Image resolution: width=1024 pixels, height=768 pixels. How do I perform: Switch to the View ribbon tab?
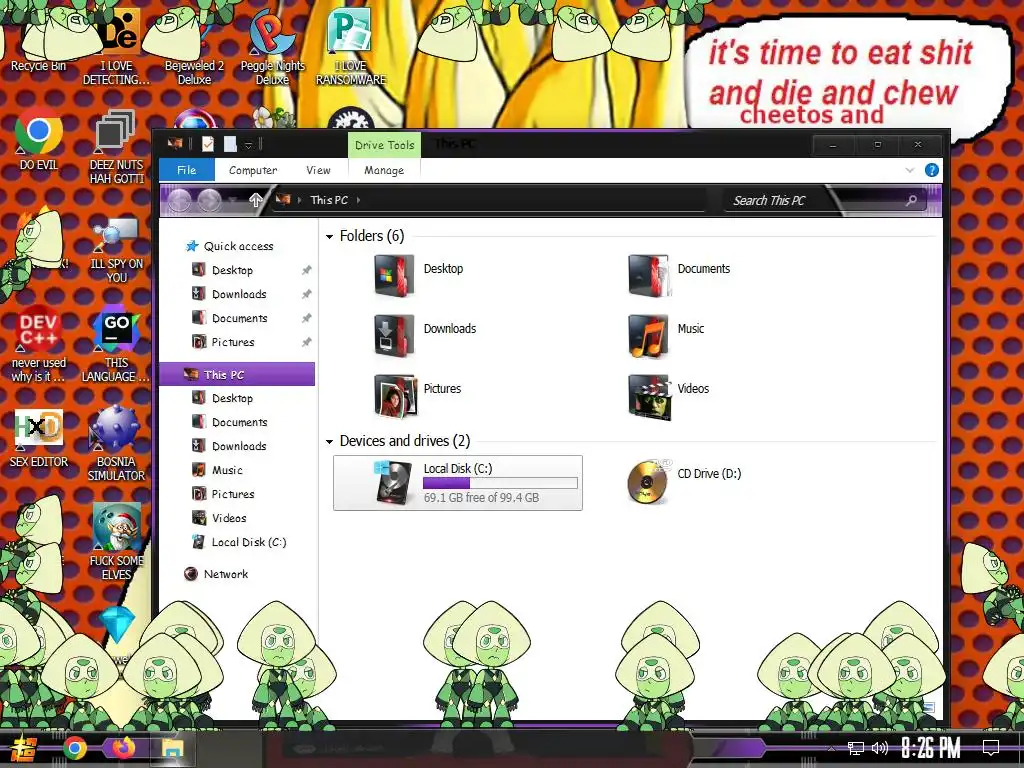tap(318, 170)
